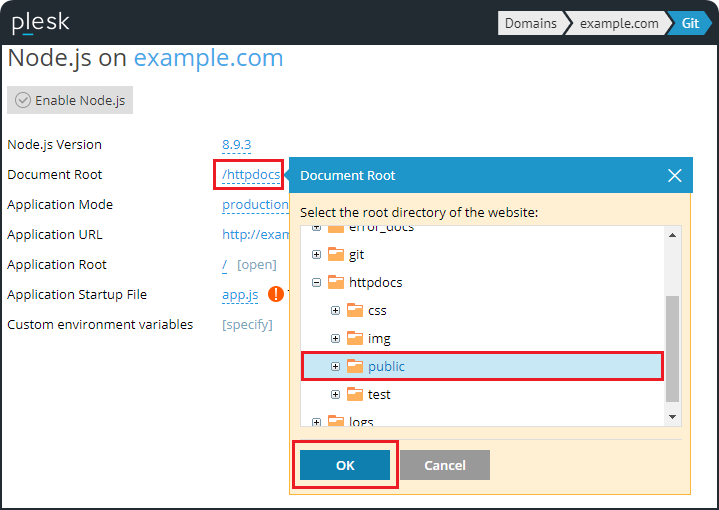Click the git folder icon

pos(336,254)
